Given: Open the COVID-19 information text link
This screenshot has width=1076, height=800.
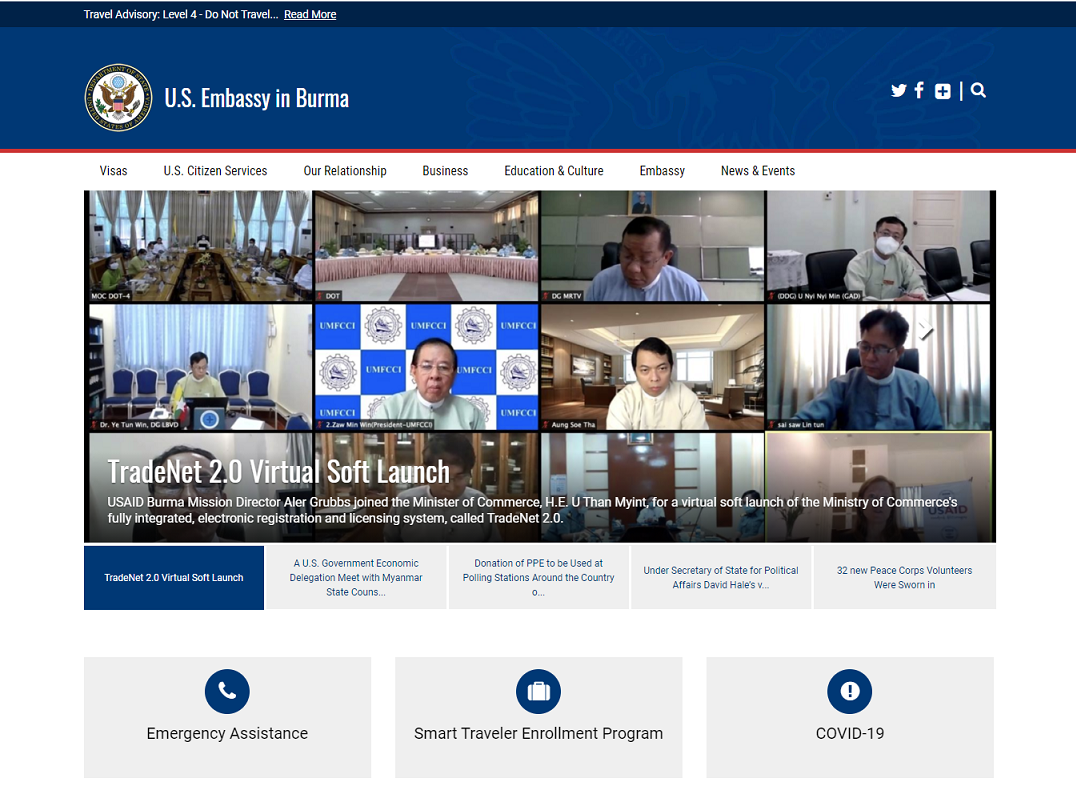Looking at the screenshot, I should (850, 733).
